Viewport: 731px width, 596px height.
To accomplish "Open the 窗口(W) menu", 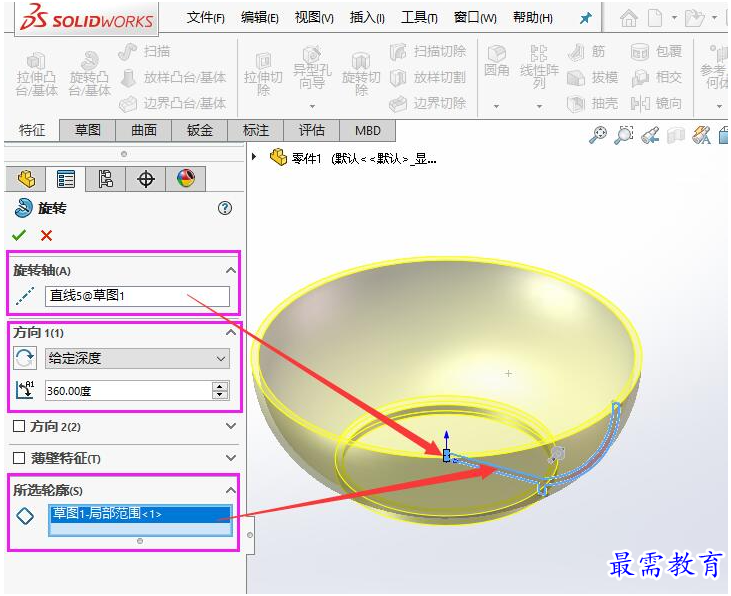I will 475,18.
